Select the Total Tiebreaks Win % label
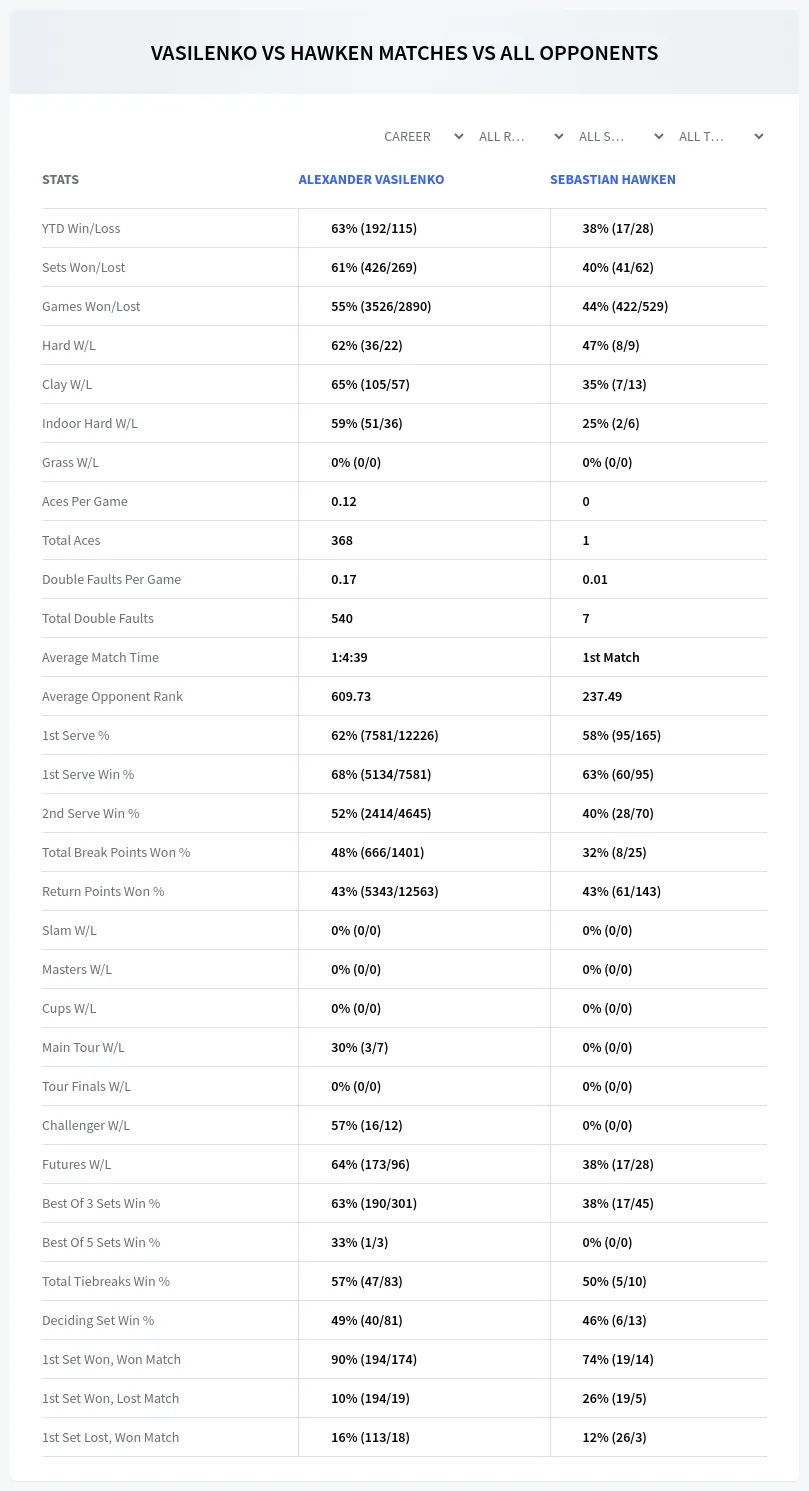 106,1281
